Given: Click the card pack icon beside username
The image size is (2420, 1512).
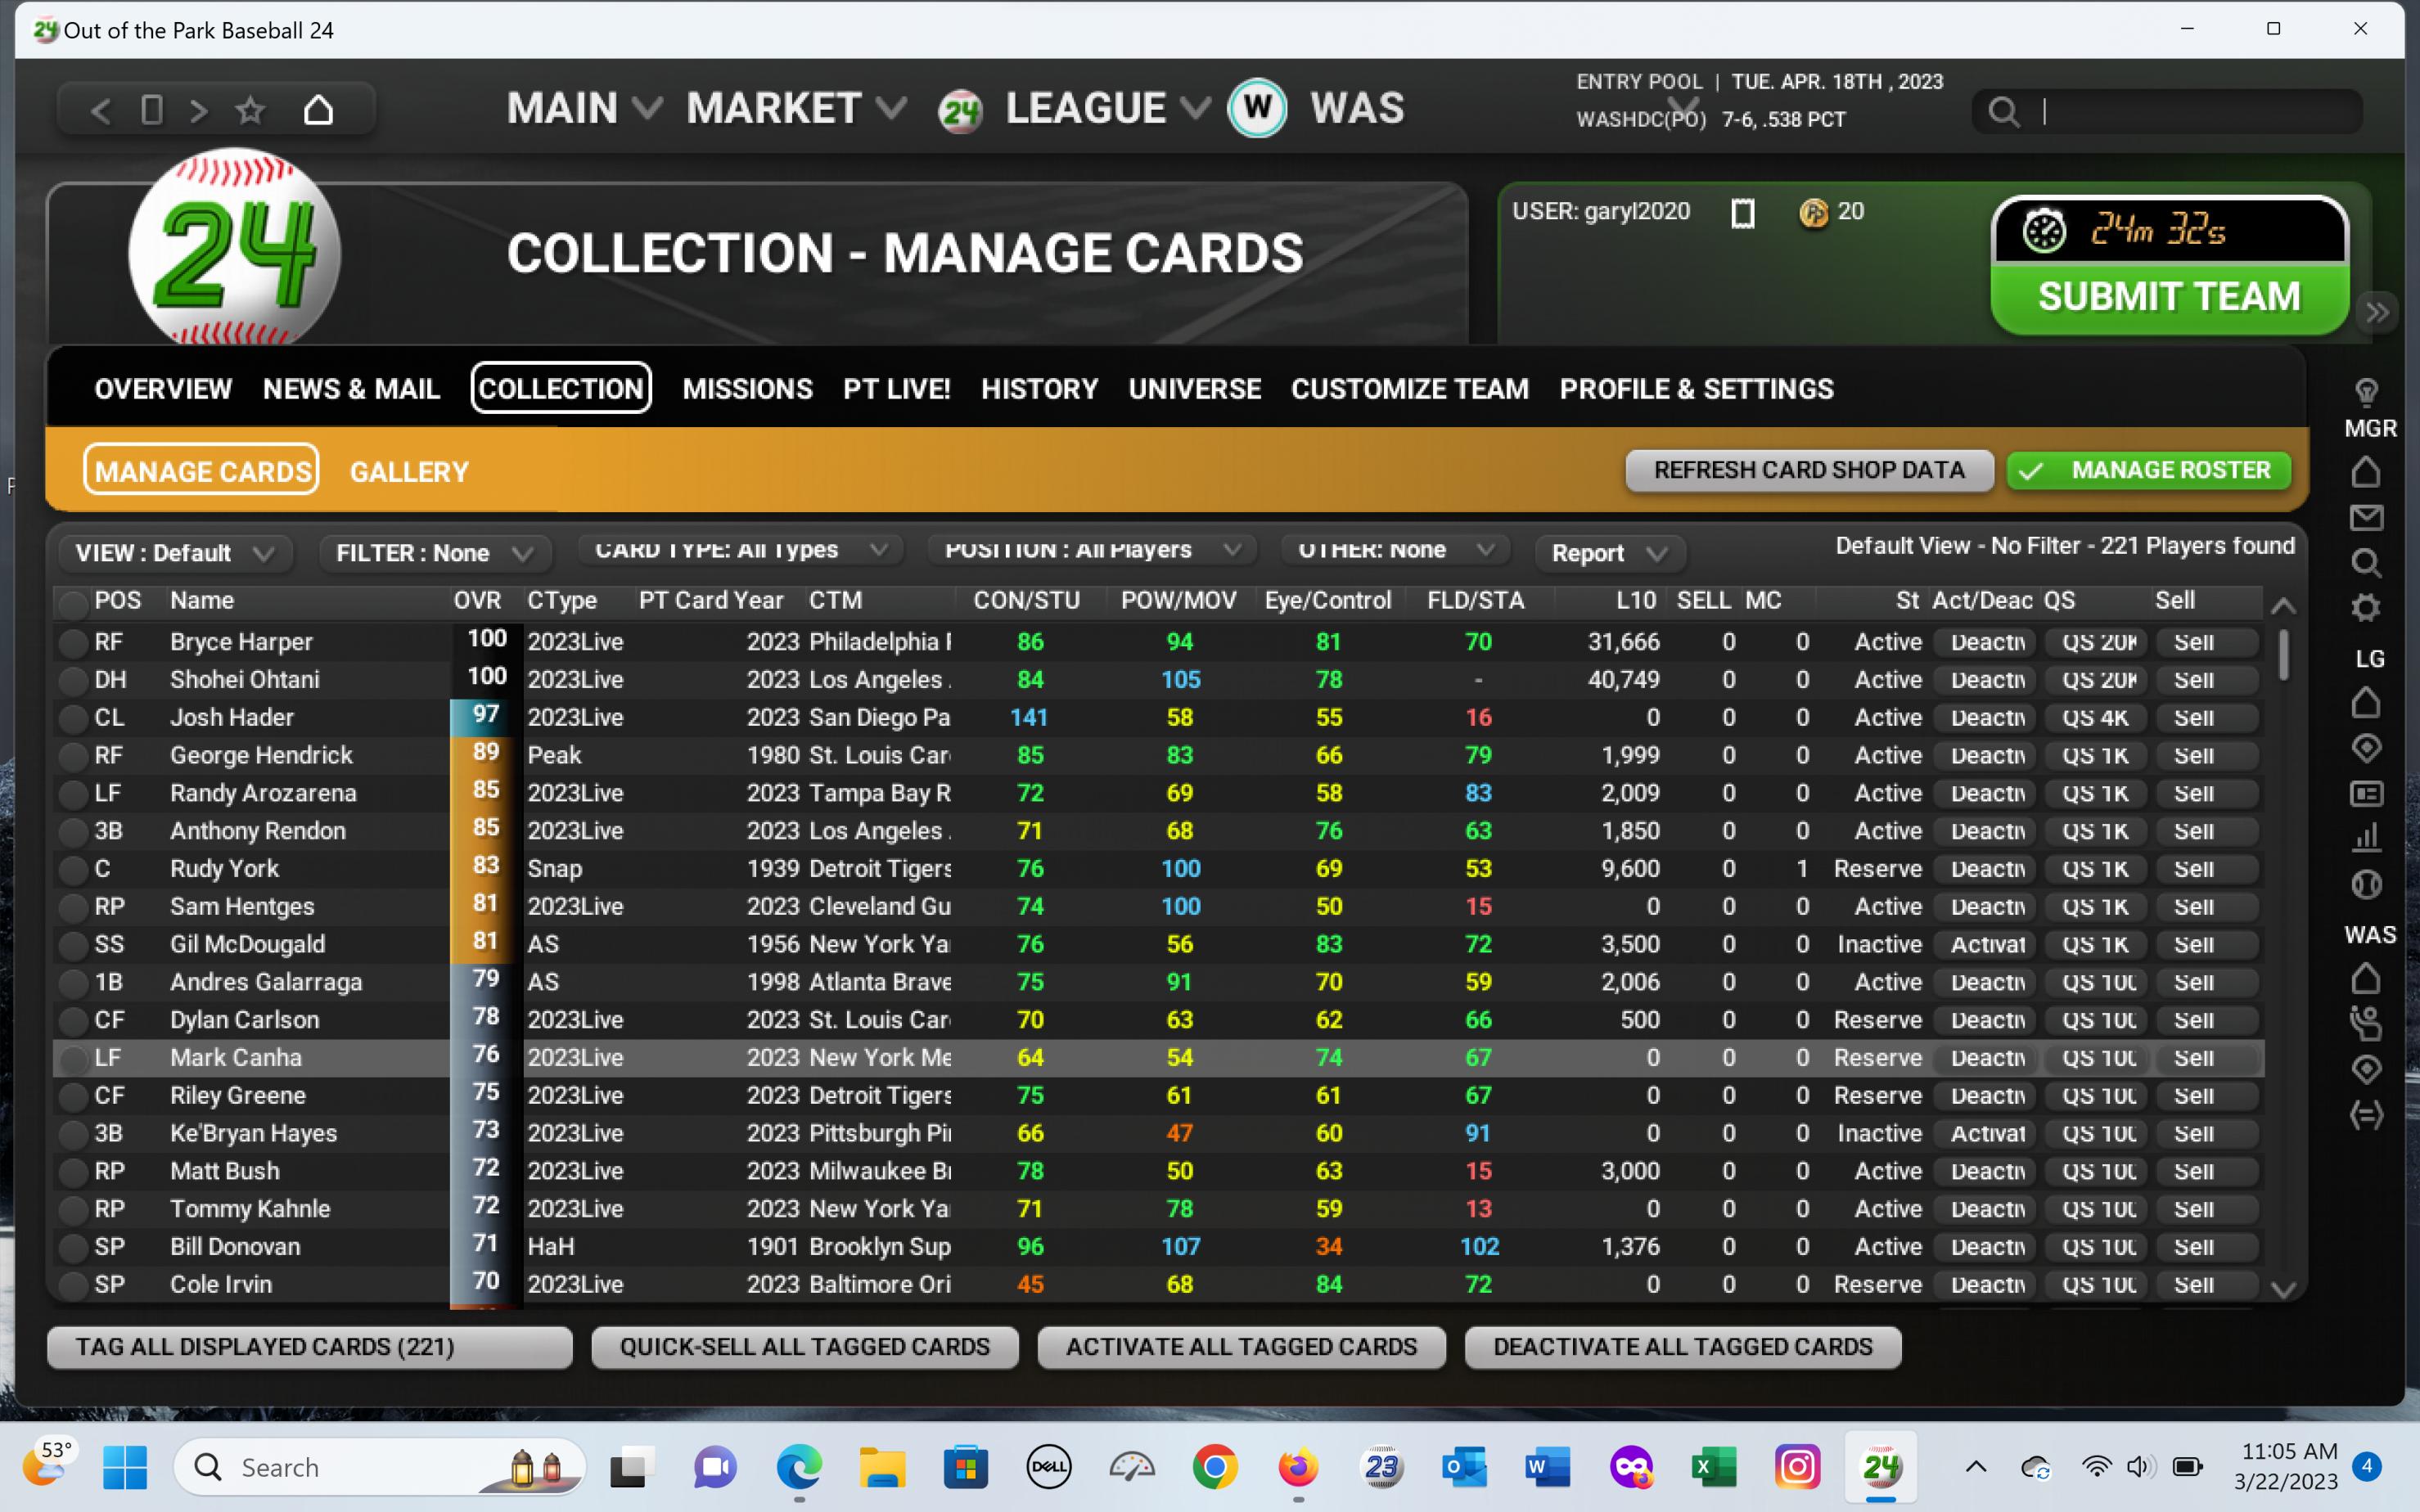Looking at the screenshot, I should (x=1743, y=212).
